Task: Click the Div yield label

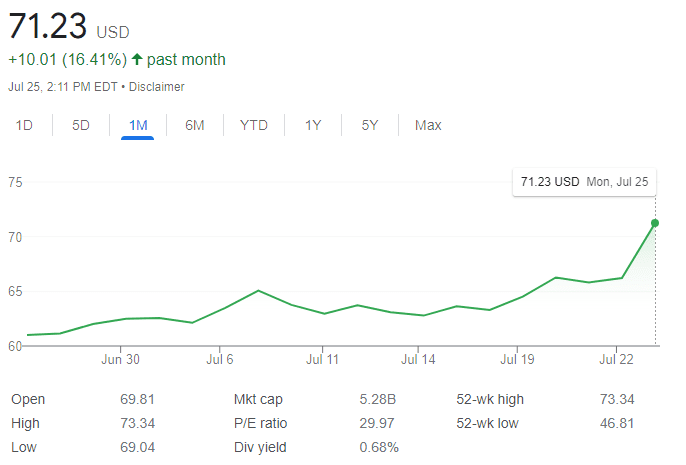Action: [x=258, y=447]
